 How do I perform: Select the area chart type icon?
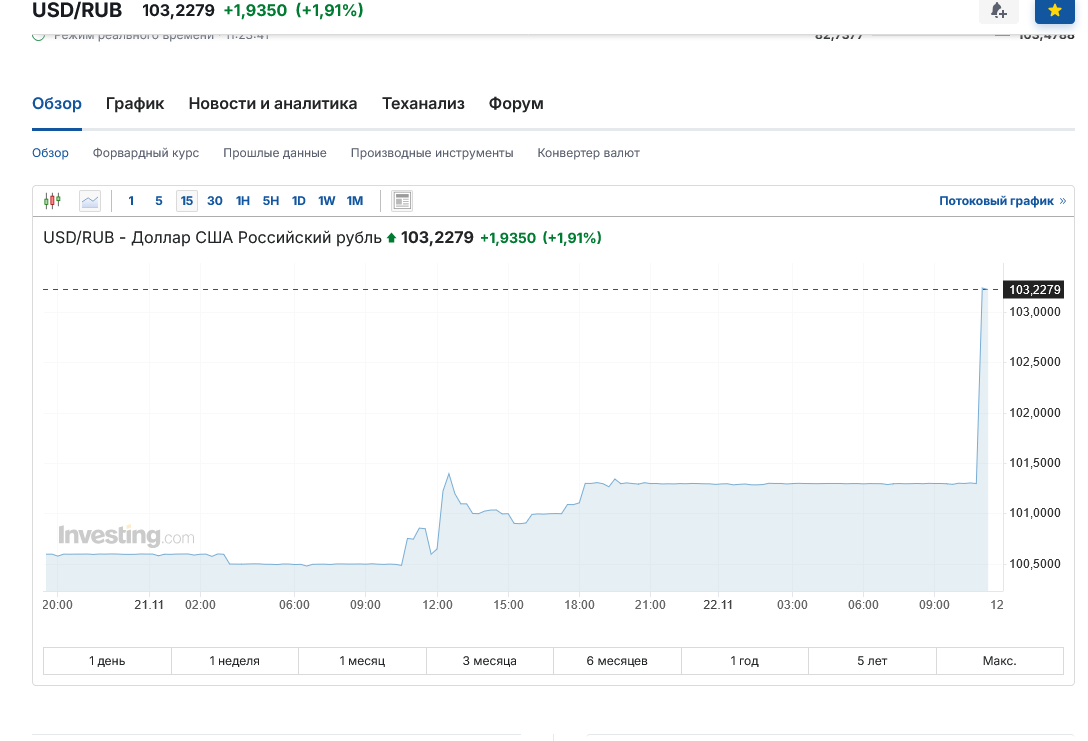click(x=90, y=201)
